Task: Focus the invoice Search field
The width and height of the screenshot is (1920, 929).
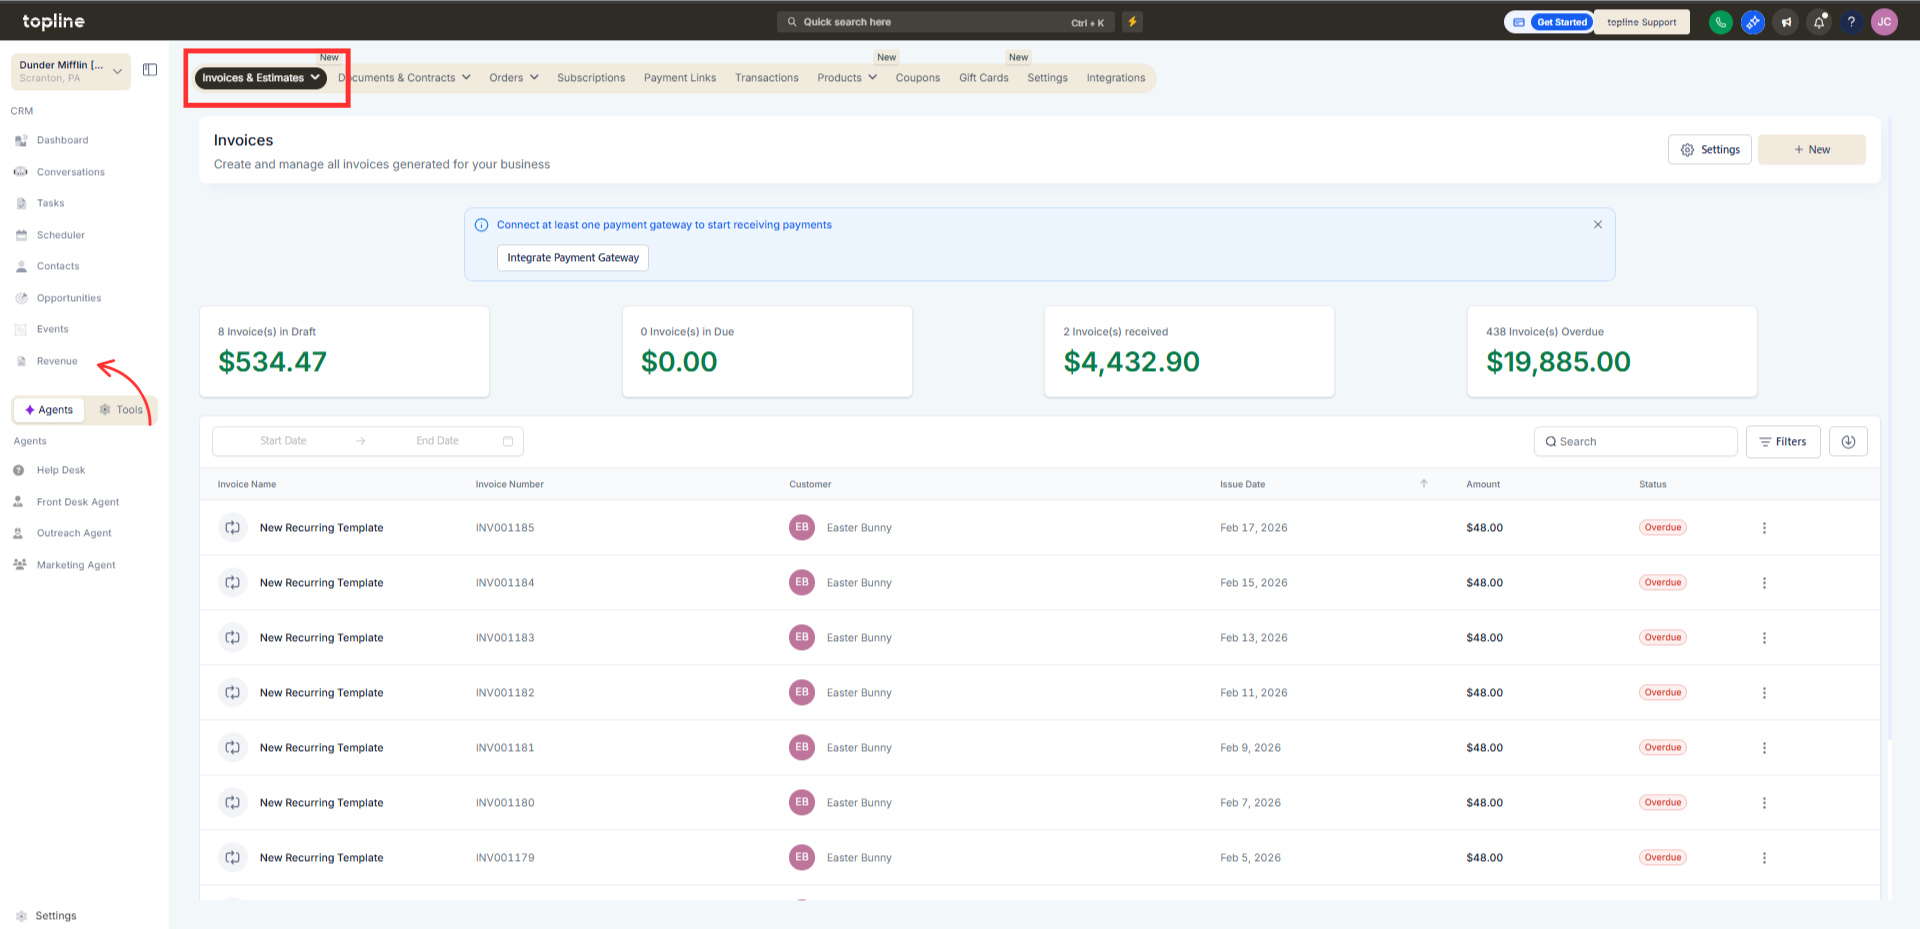Action: click(1636, 442)
